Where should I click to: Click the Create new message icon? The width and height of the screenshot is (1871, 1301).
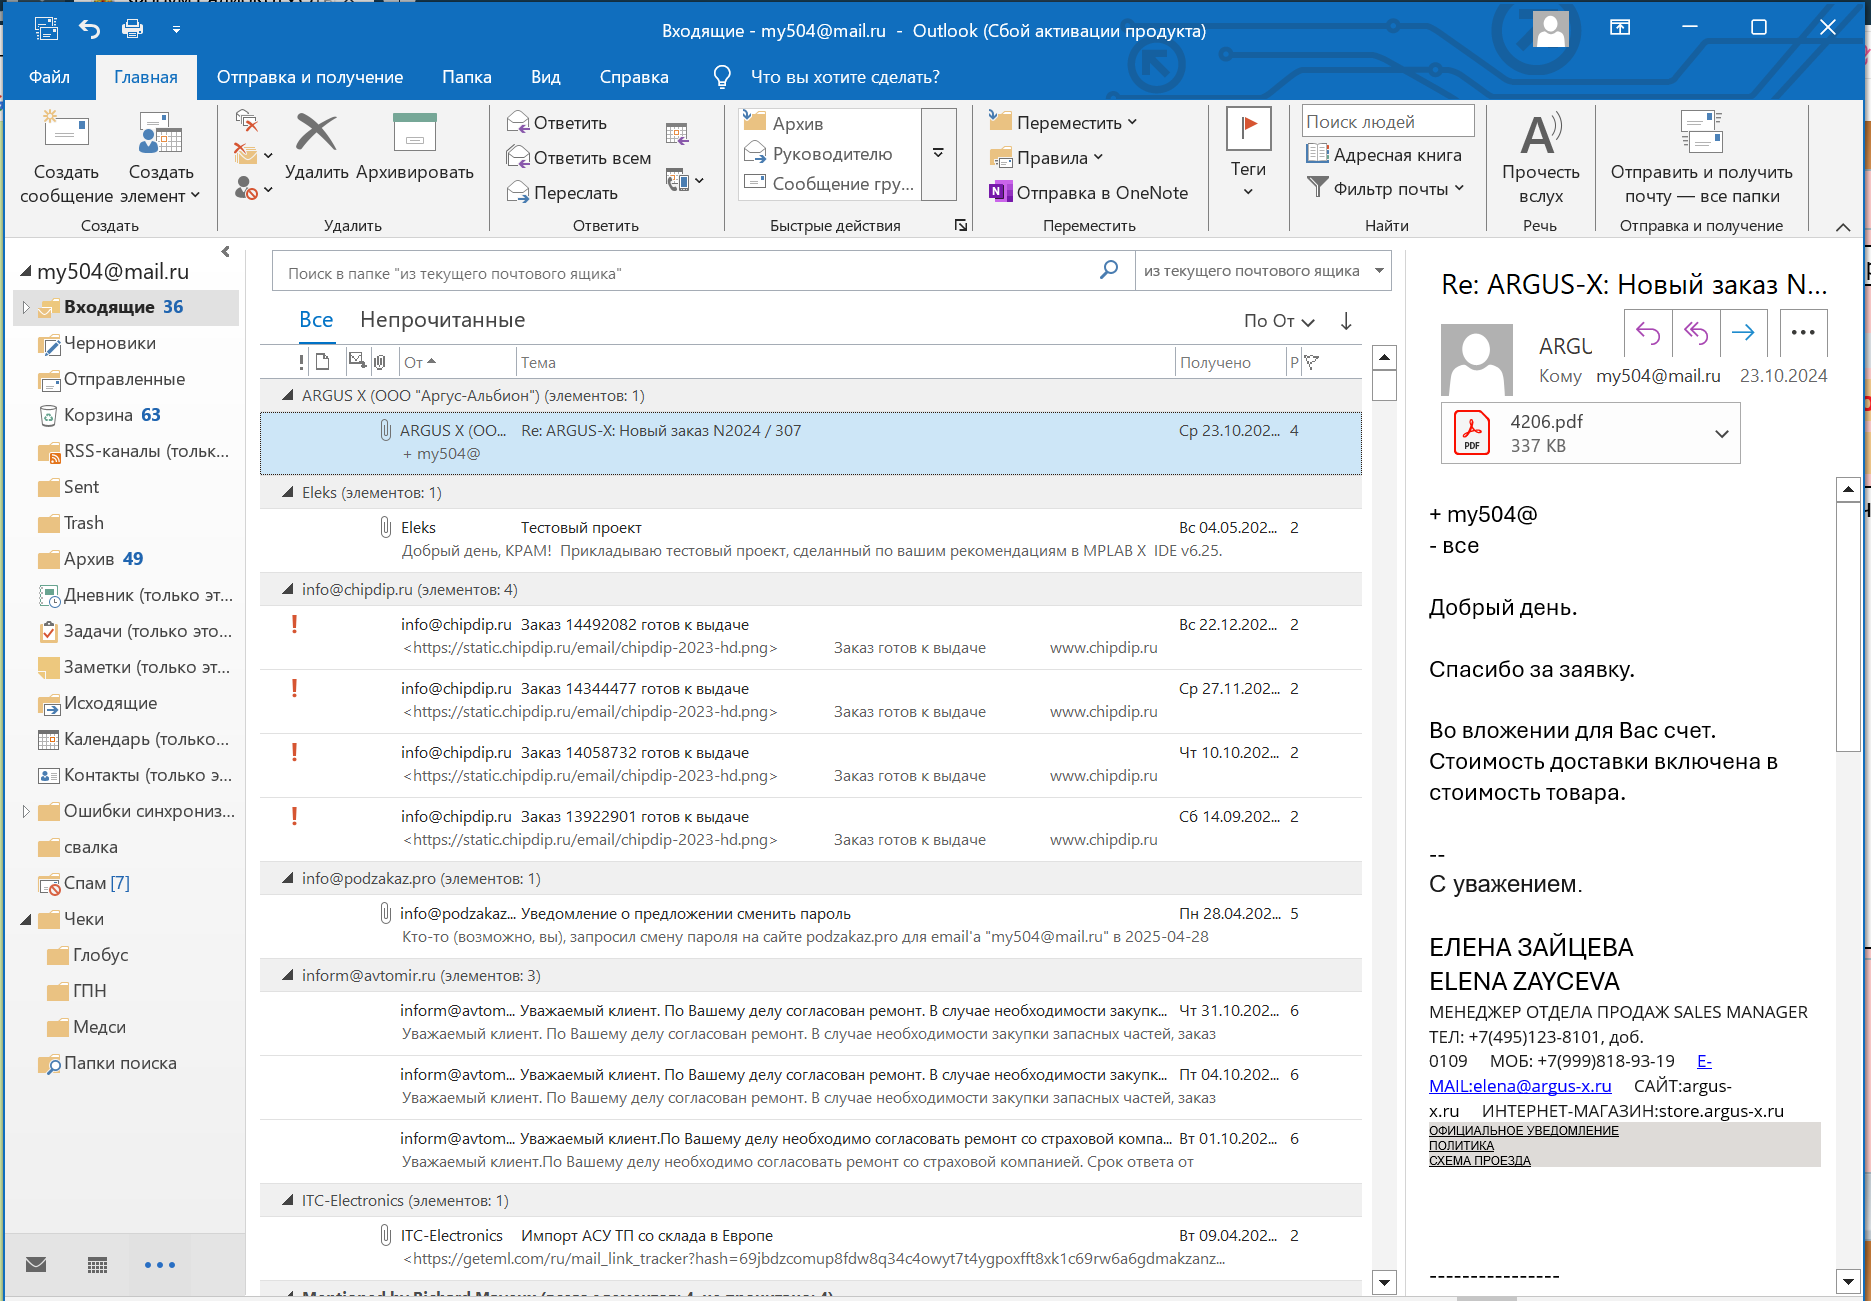[x=66, y=132]
